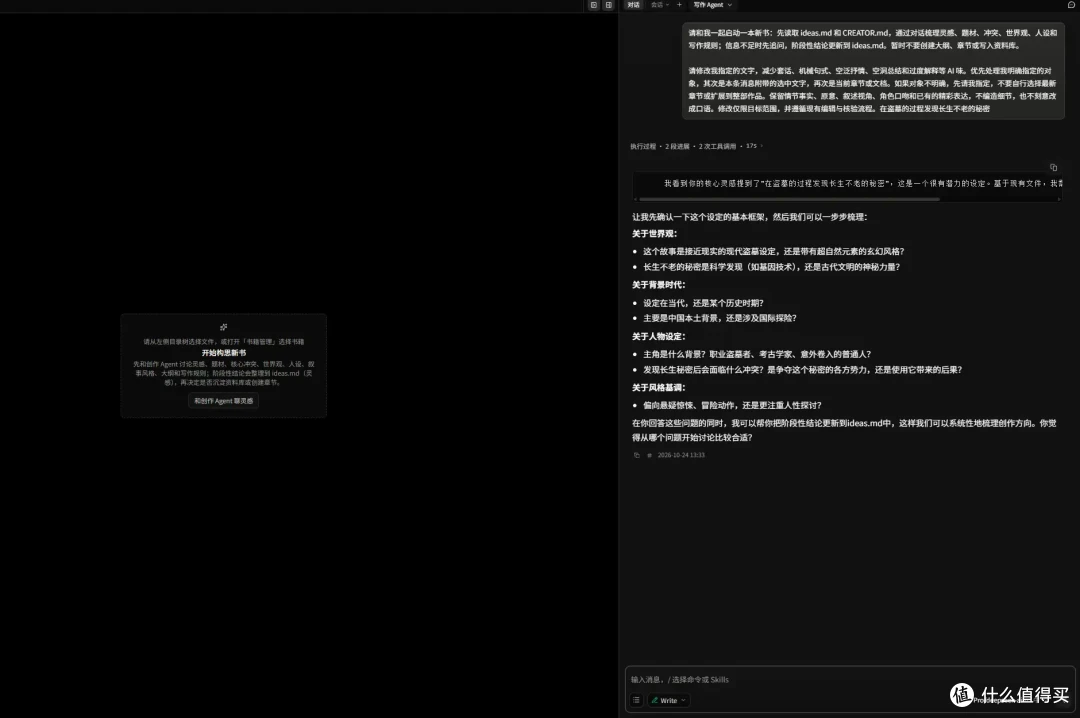Click the chat bubble icon at top right
Screen dimensions: 1080x718
pos(1071,5)
